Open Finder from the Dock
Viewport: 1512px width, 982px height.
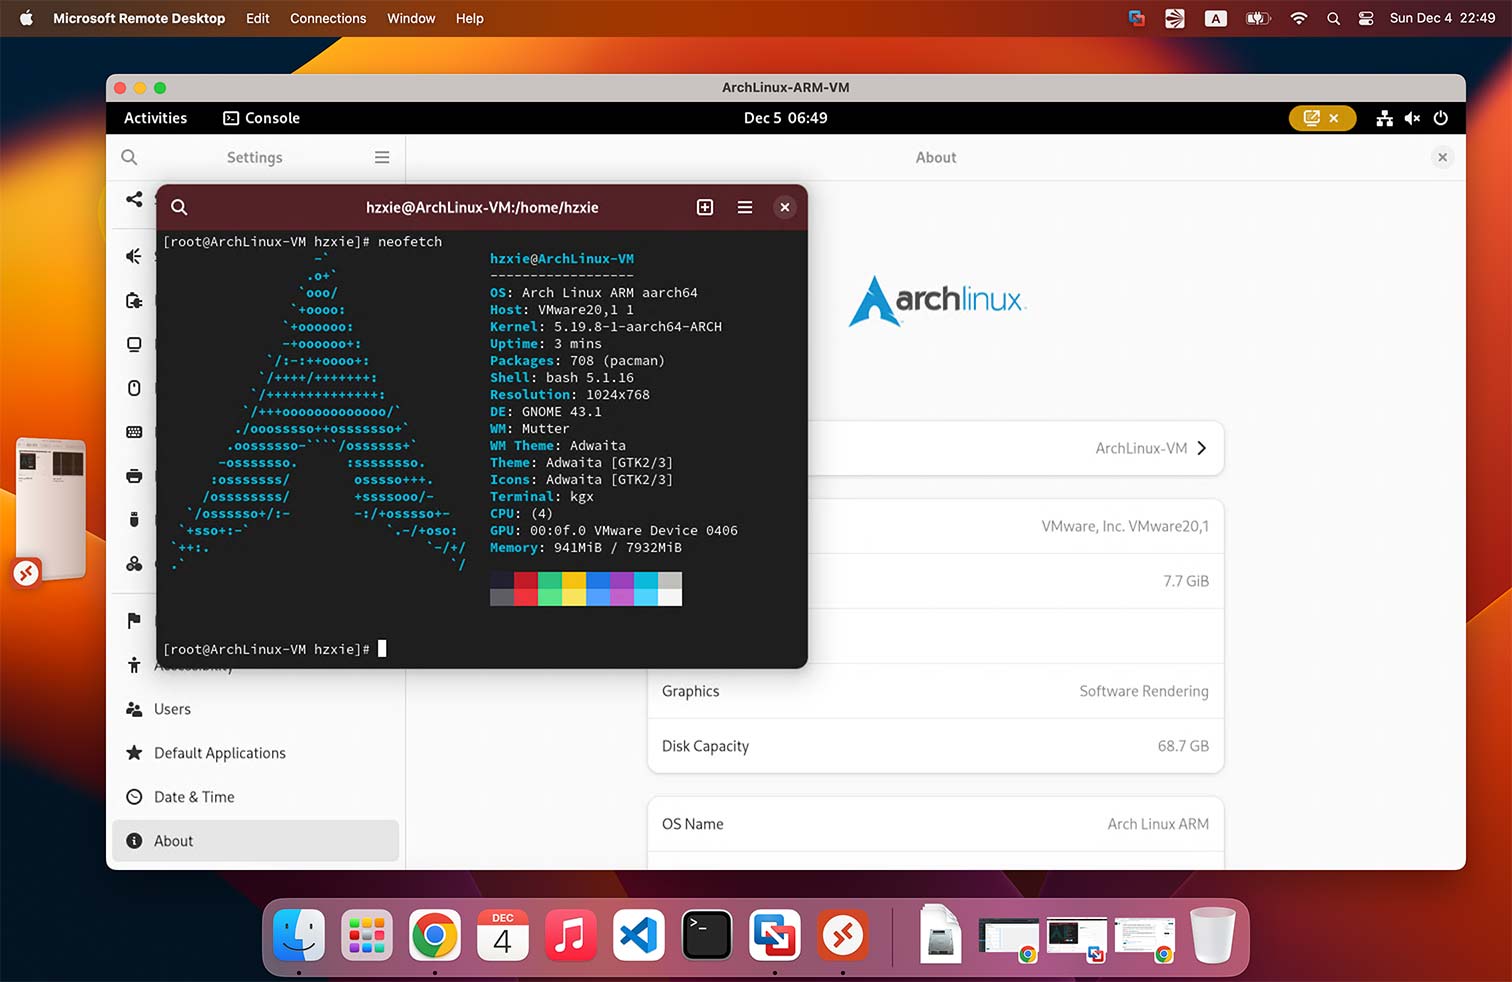pyautogui.click(x=299, y=936)
